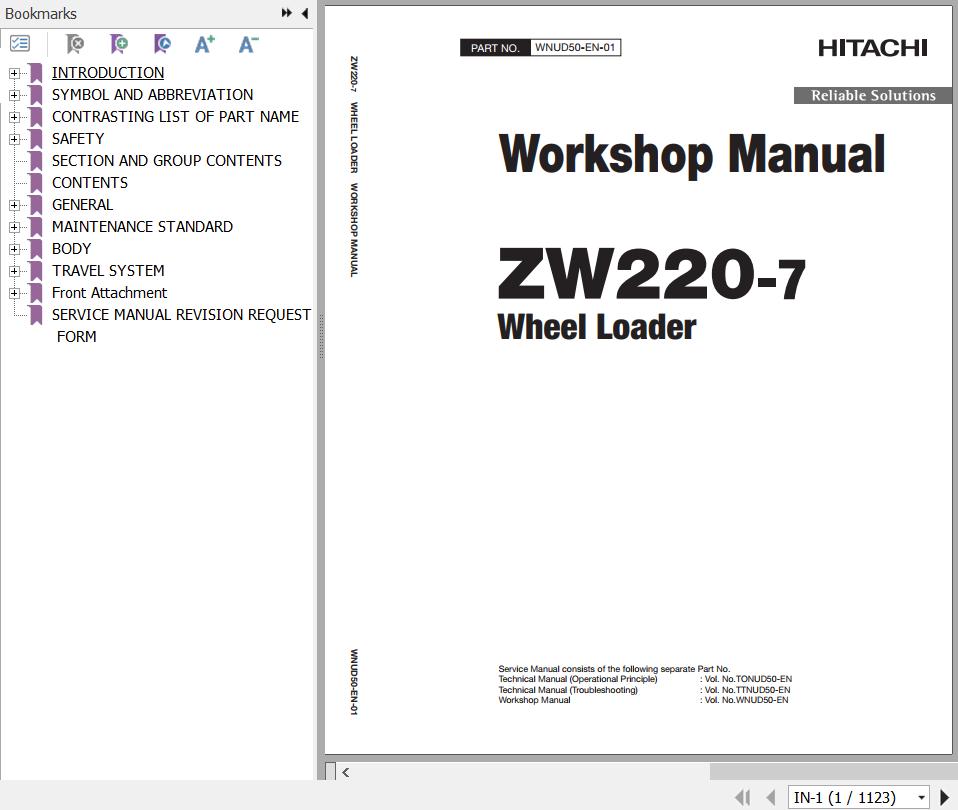Click the horizontal scrollbar track
This screenshot has width=958, height=810.
coord(834,772)
